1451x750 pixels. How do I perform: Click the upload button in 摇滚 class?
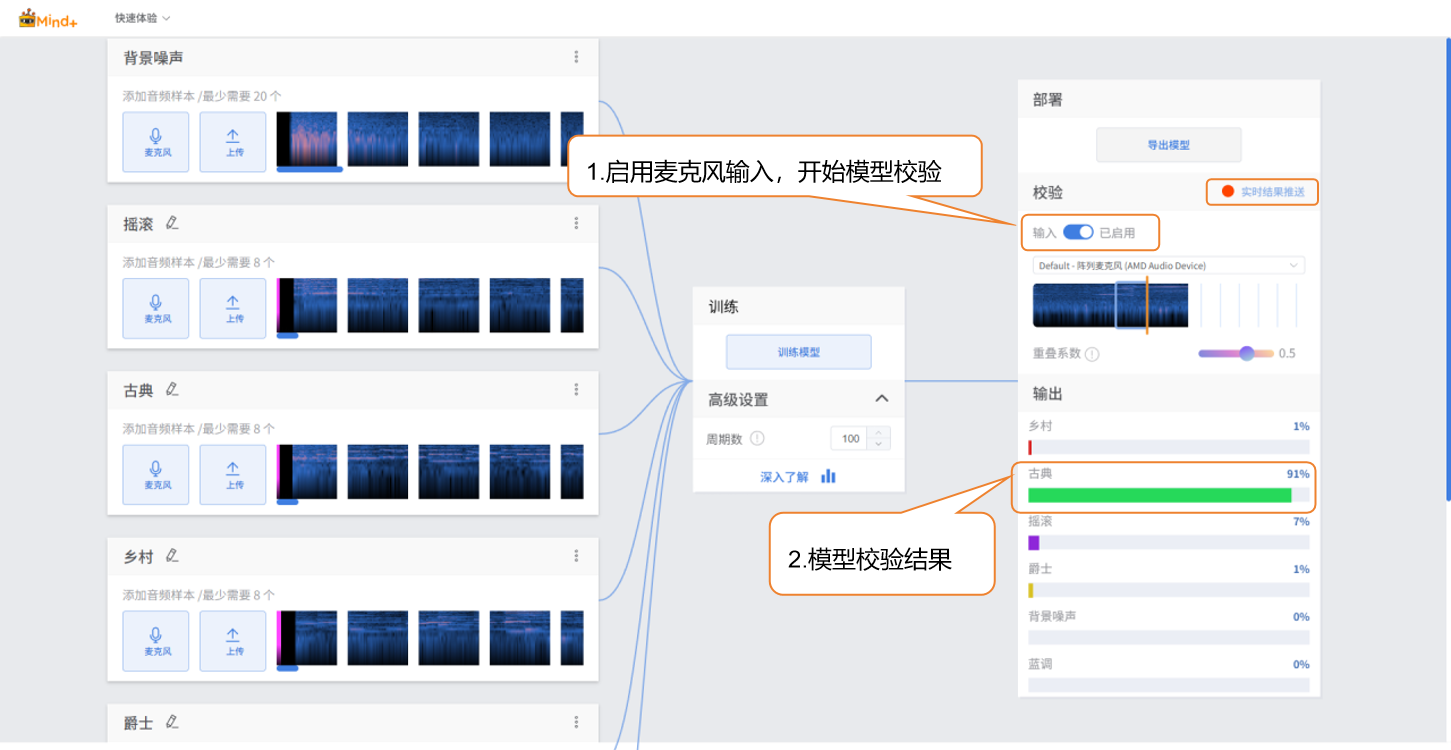[233, 308]
